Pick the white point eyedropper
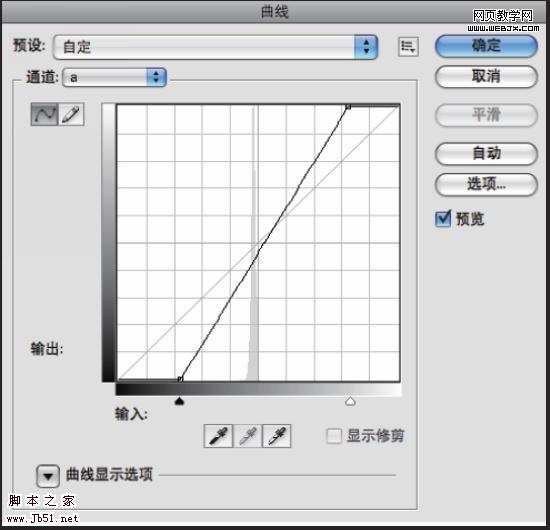Image resolution: width=550 pixels, height=530 pixels. tap(277, 436)
